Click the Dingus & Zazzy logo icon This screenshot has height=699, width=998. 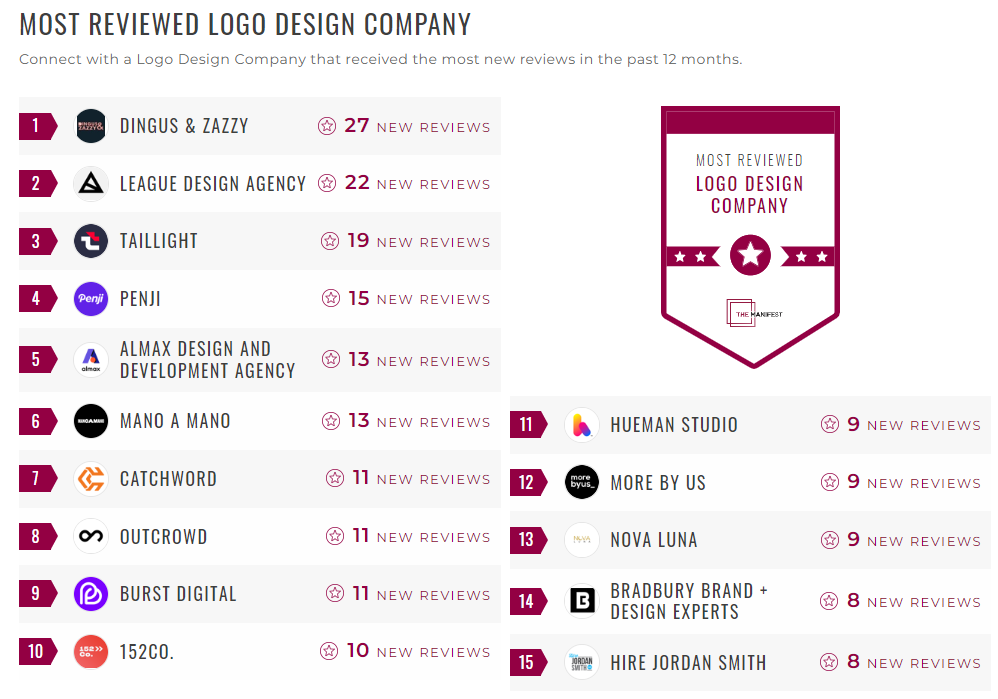pyautogui.click(x=91, y=126)
